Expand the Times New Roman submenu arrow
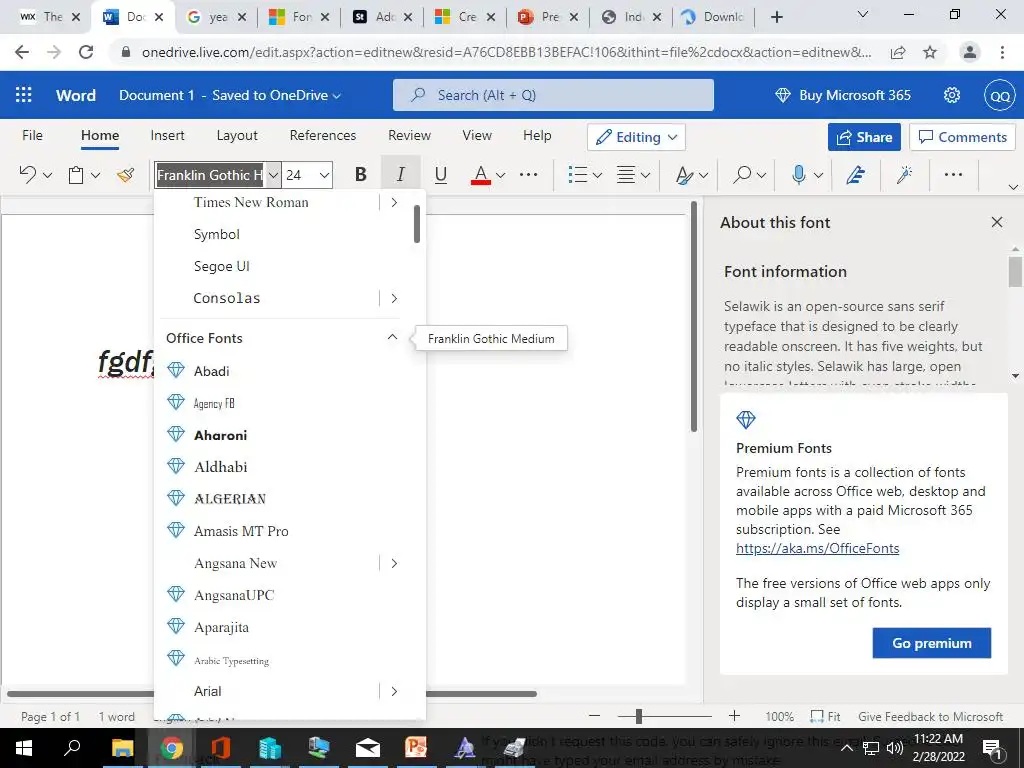The height and width of the screenshot is (768, 1024). (394, 202)
